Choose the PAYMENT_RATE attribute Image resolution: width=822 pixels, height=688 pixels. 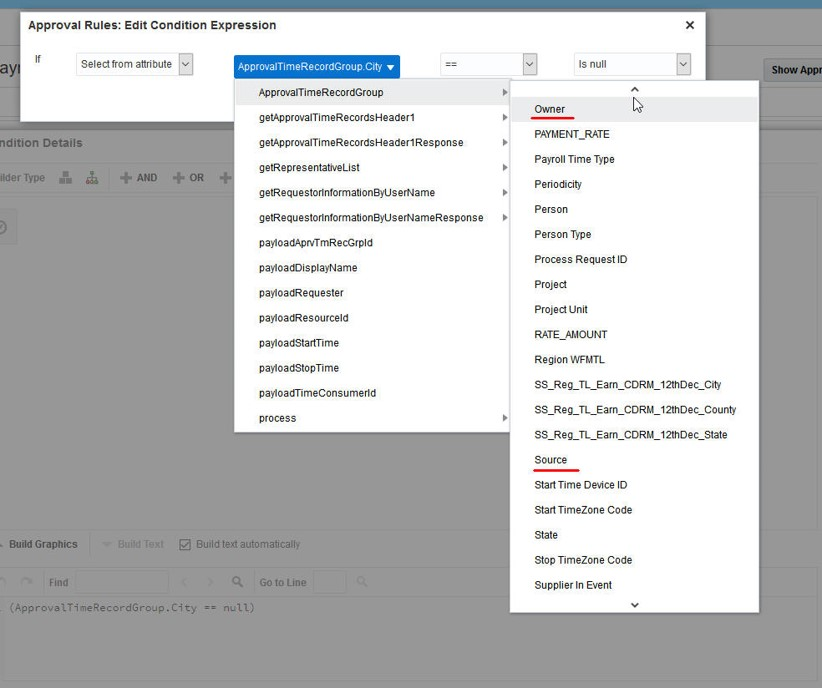pyautogui.click(x=634, y=134)
